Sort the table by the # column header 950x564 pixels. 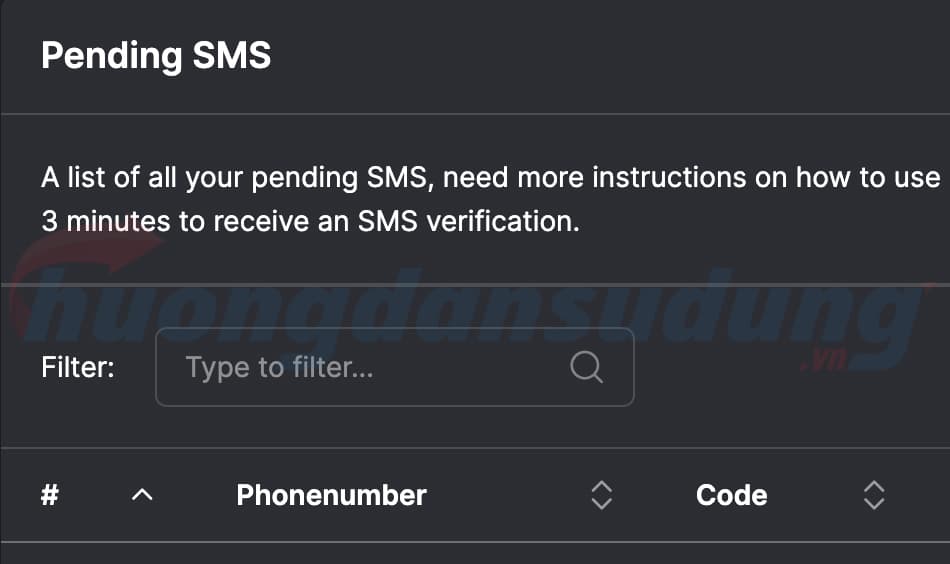(50, 495)
